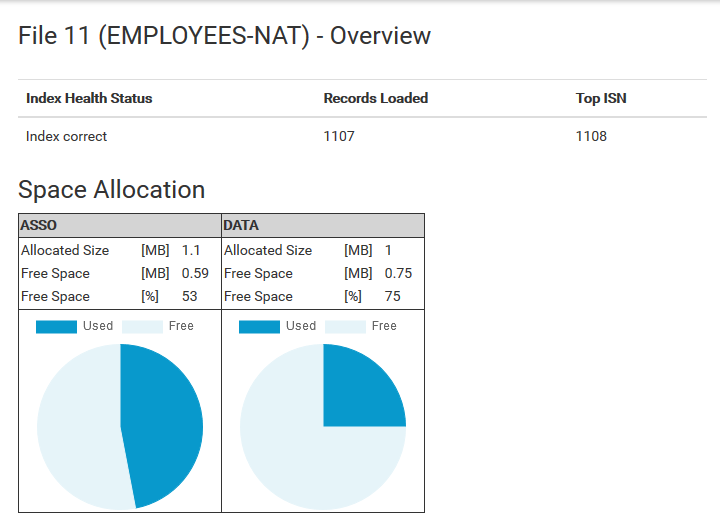720x532 pixels.
Task: Click the Records Loaded column header
Action: point(375,98)
